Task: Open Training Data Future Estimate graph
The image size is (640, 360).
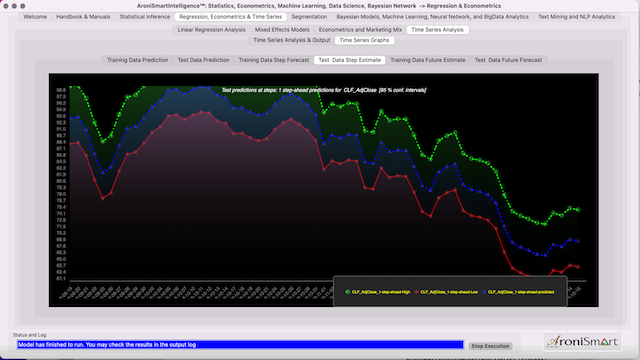Action: click(428, 60)
